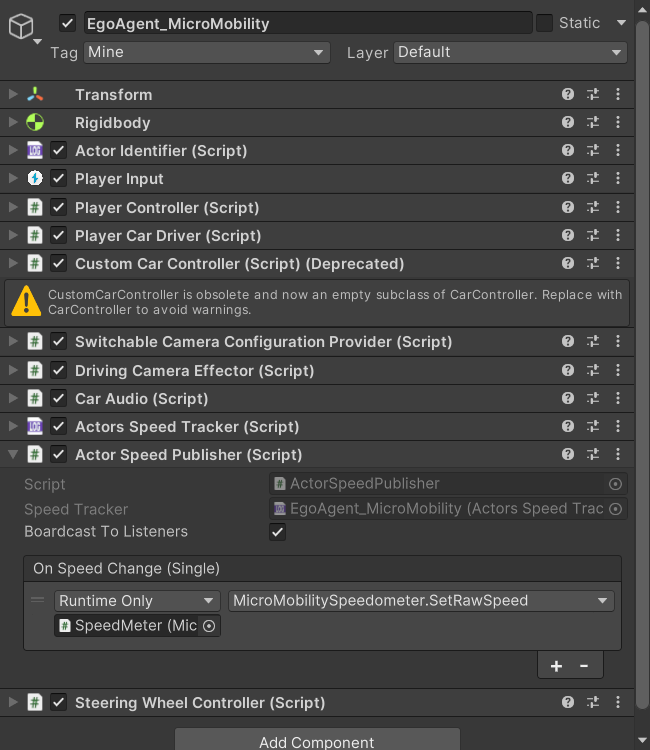Image resolution: width=650 pixels, height=750 pixels.
Task: Disable the Car Audio script
Action: click(58, 398)
